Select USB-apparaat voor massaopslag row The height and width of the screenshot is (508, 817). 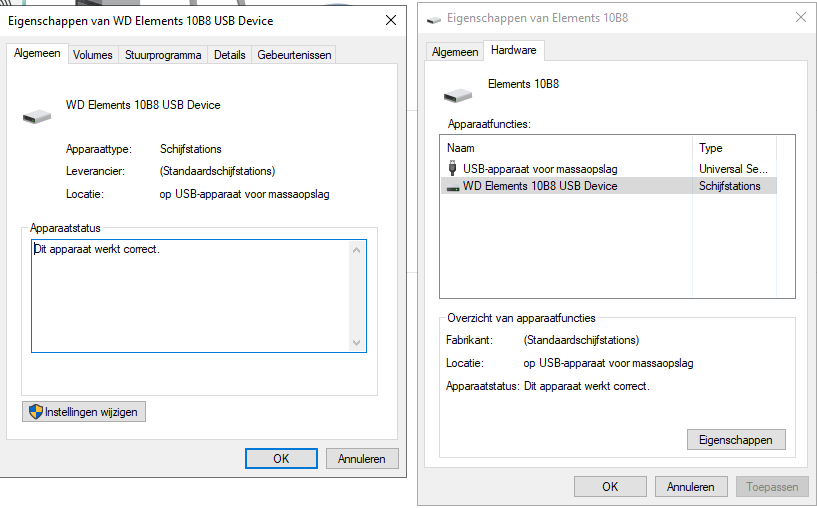pos(540,169)
